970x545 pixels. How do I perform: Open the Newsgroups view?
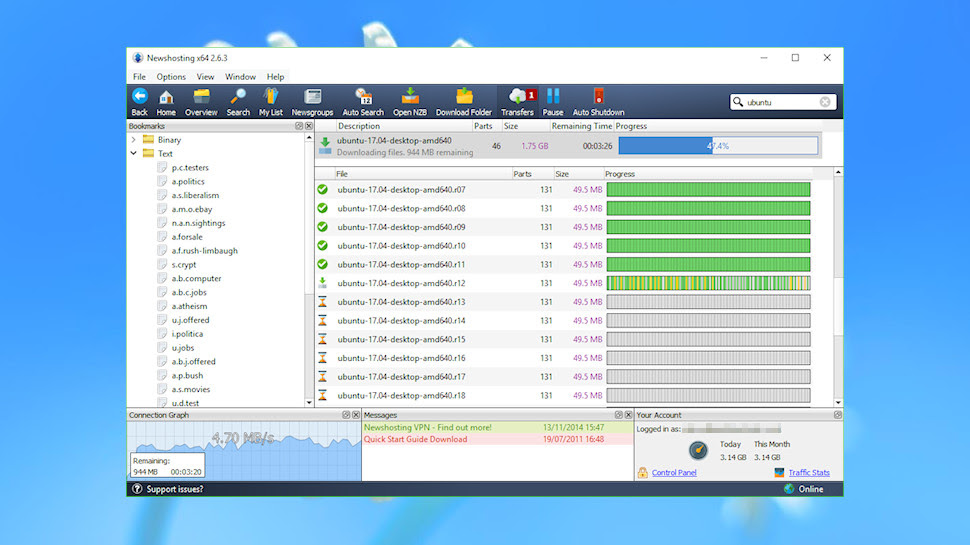(x=312, y=101)
